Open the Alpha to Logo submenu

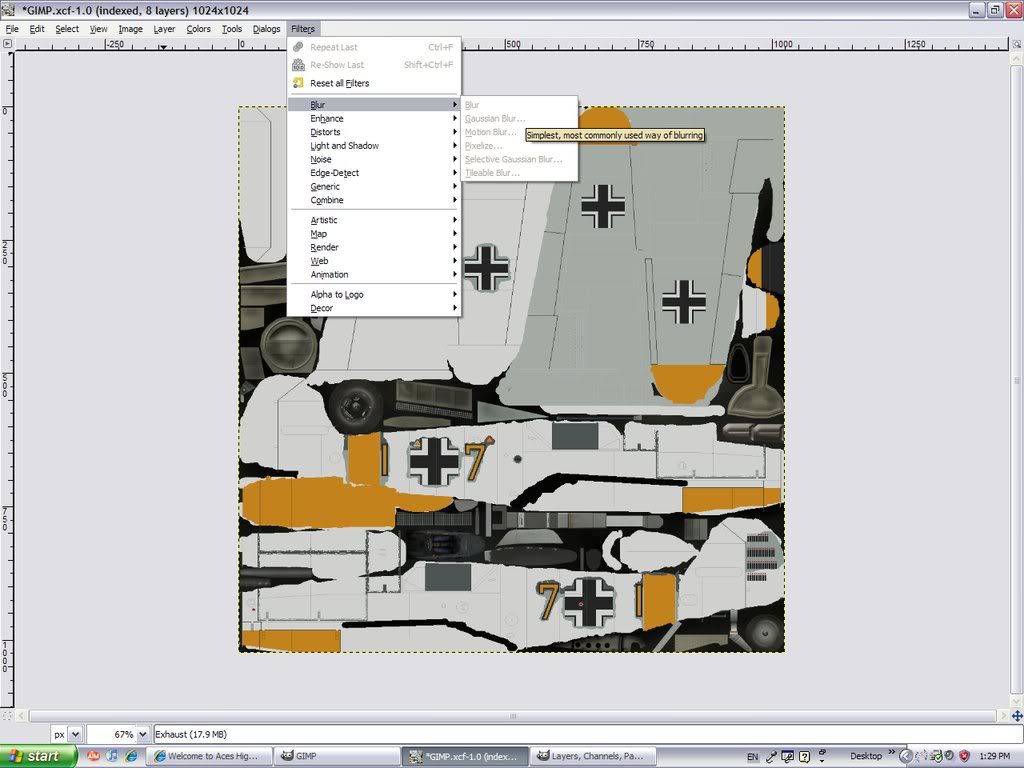click(x=374, y=295)
